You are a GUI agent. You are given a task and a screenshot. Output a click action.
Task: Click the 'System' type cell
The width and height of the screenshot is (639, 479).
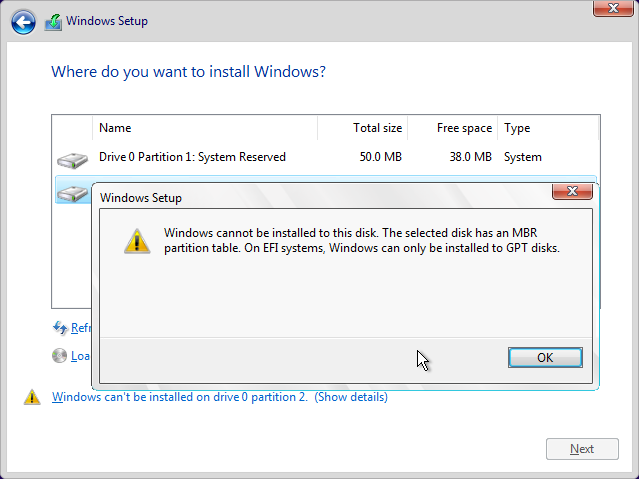pos(523,157)
